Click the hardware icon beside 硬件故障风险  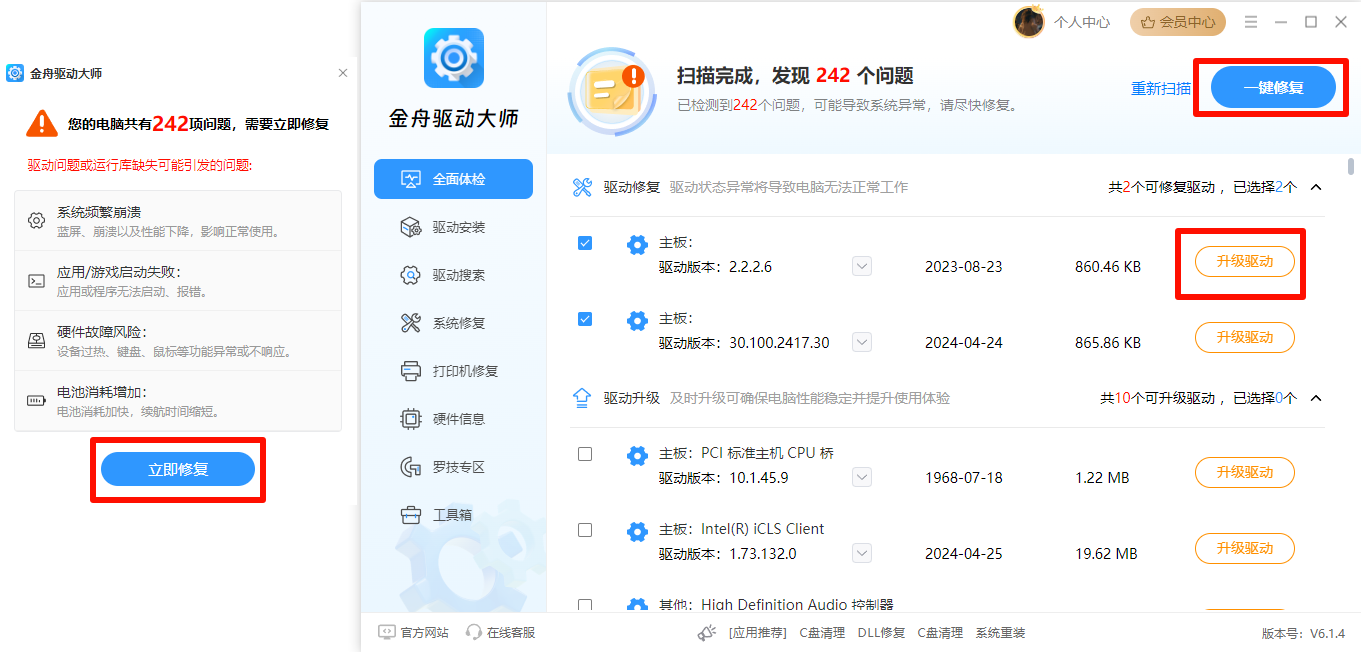tap(36, 341)
